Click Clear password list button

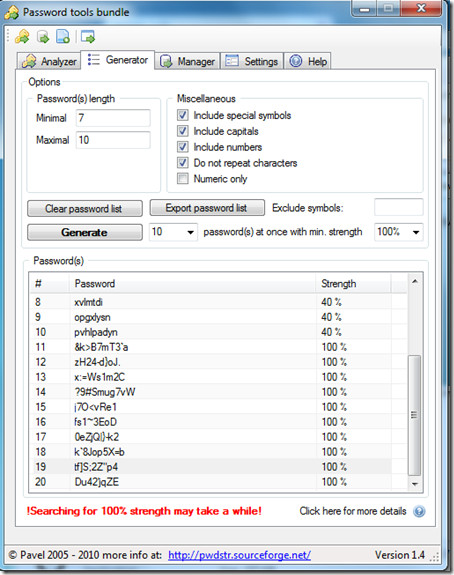(85, 209)
